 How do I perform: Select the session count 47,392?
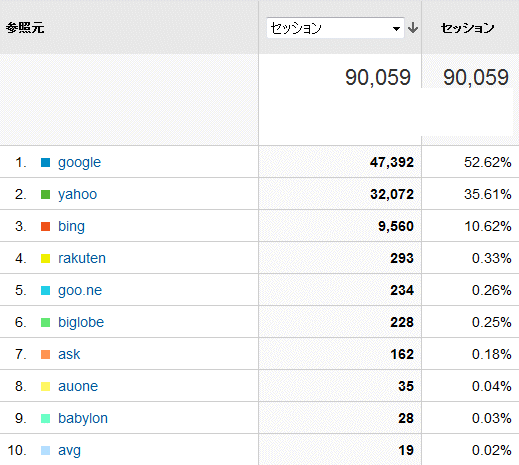tap(392, 163)
